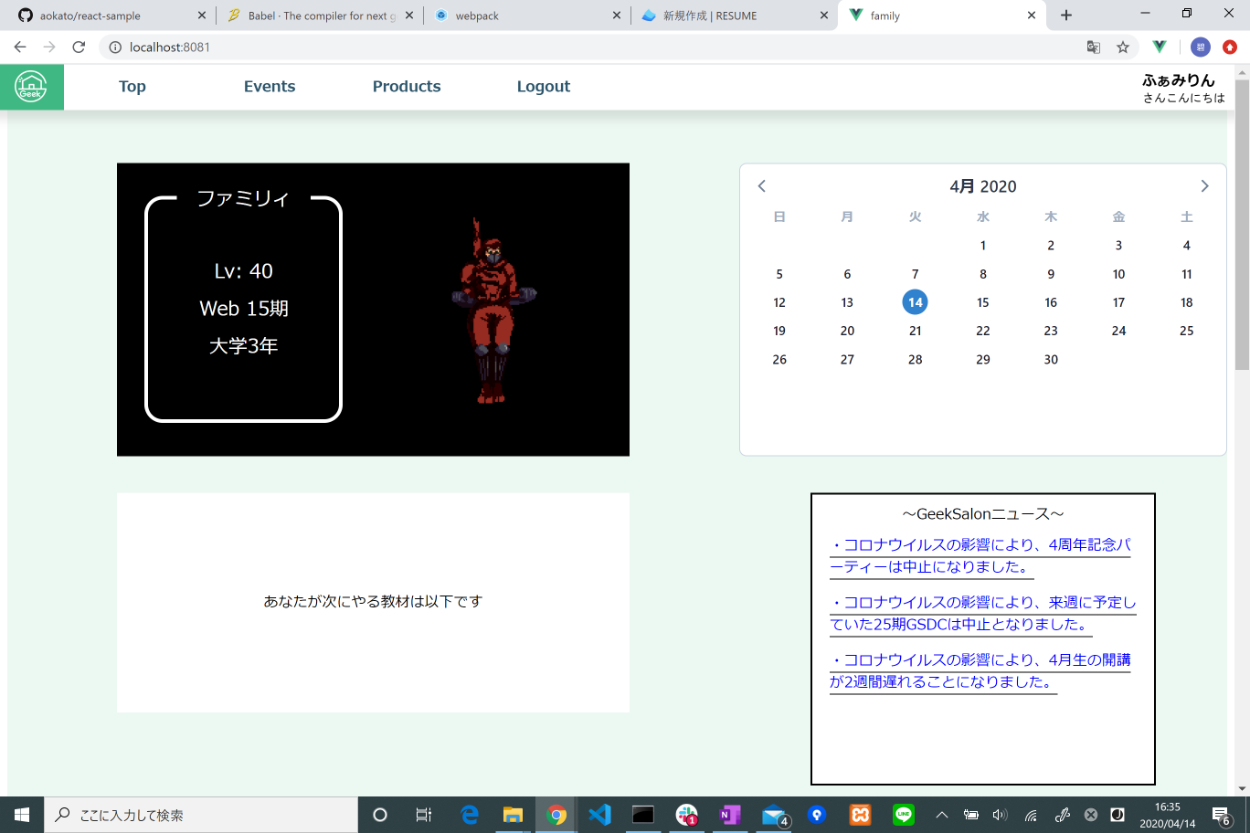Screen dimensions: 1250x833
Task: Open news link about 25期GSDC cancellation
Action: pyautogui.click(x=982, y=613)
